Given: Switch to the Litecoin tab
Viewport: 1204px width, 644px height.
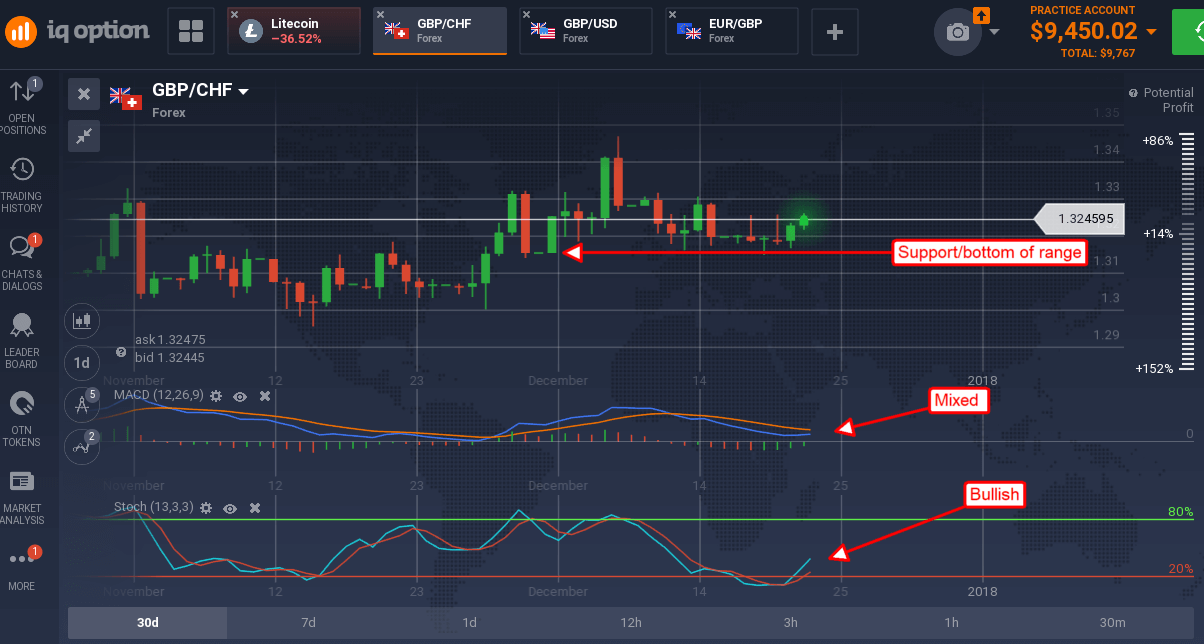Looking at the screenshot, I should pyautogui.click(x=294, y=31).
